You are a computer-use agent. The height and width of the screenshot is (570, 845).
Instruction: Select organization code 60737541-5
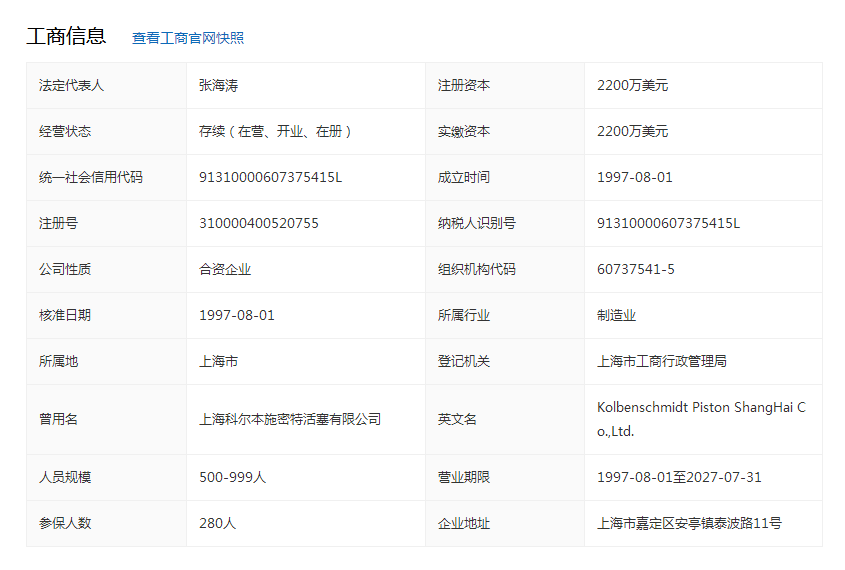[x=636, y=269]
